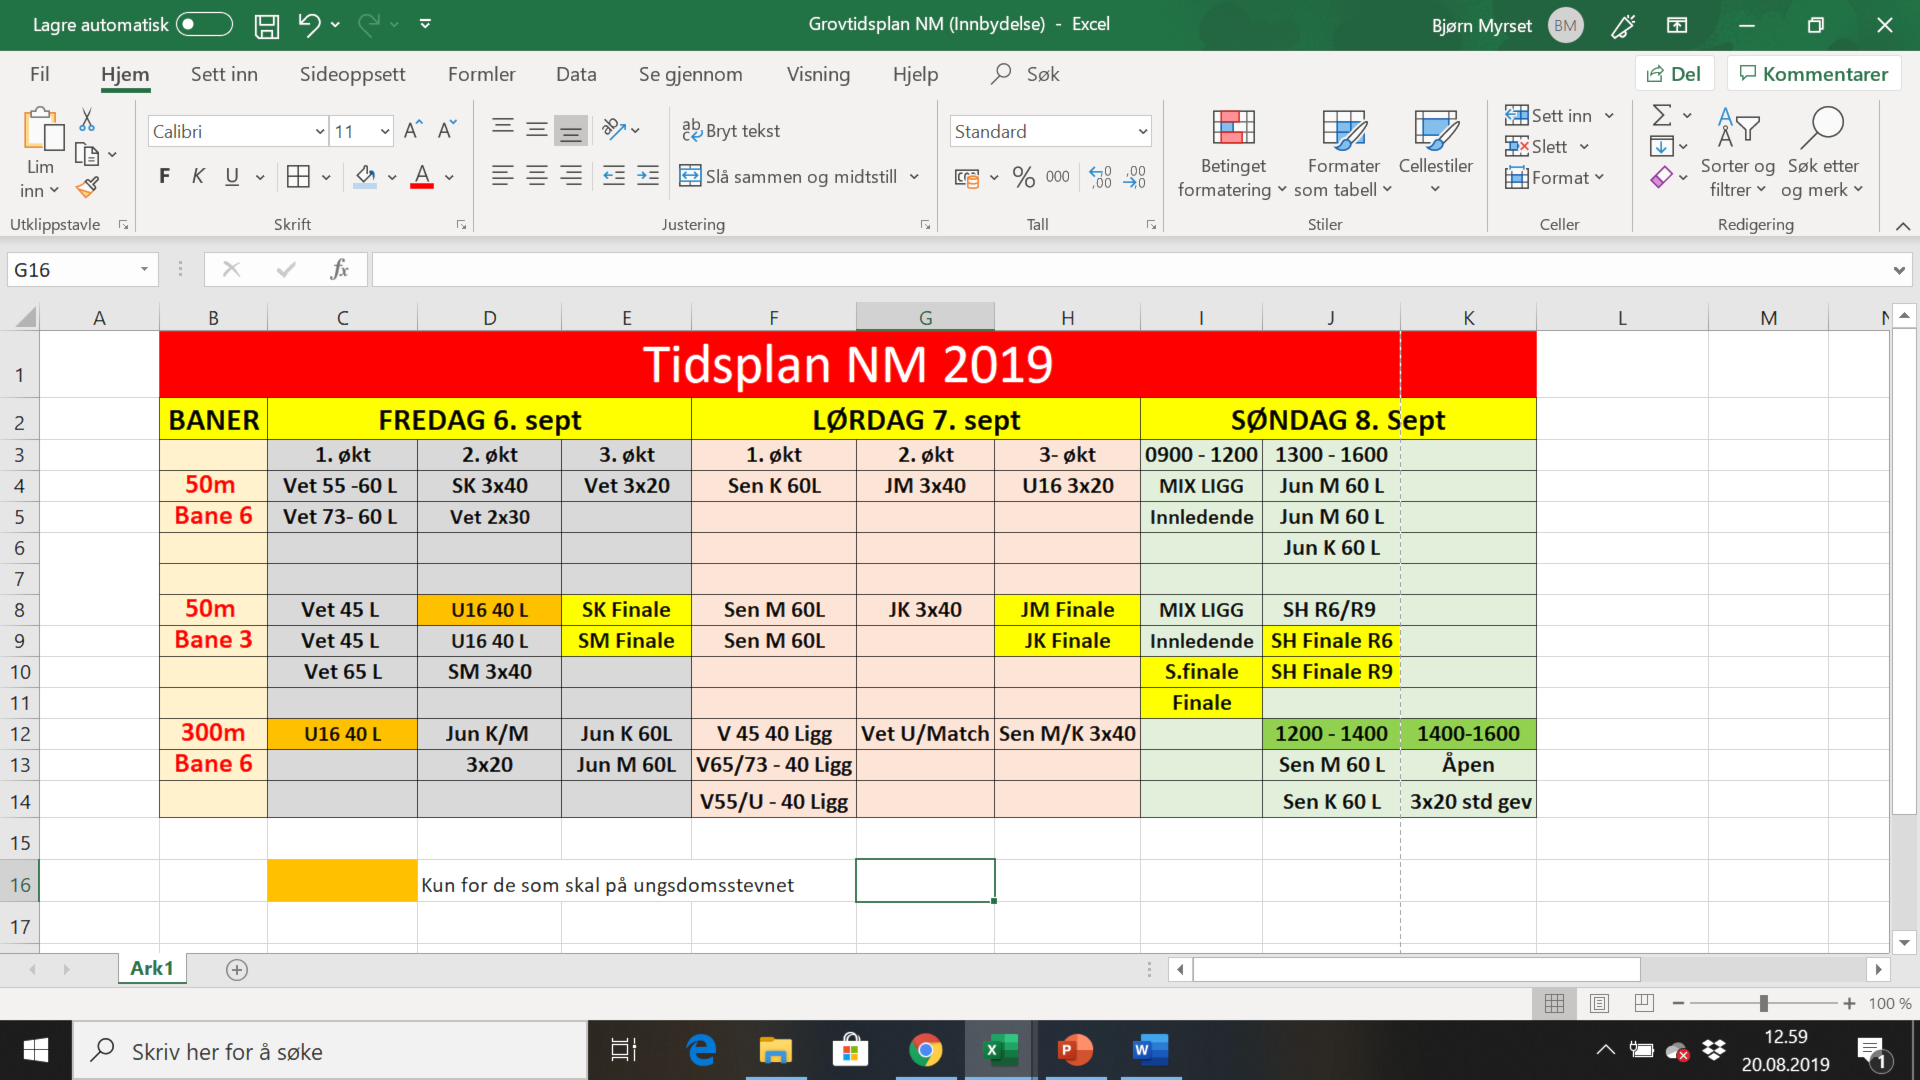The height and width of the screenshot is (1080, 1920).
Task: Expand the Slå sammen og midtstill arrow
Action: 914,177
